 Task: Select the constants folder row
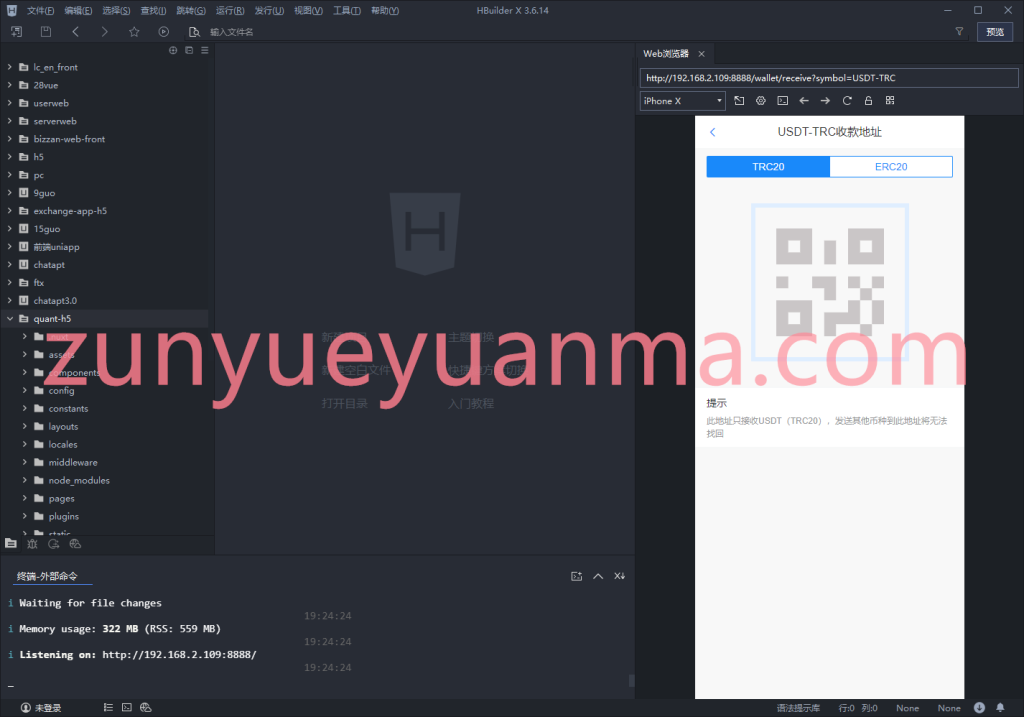click(104, 408)
